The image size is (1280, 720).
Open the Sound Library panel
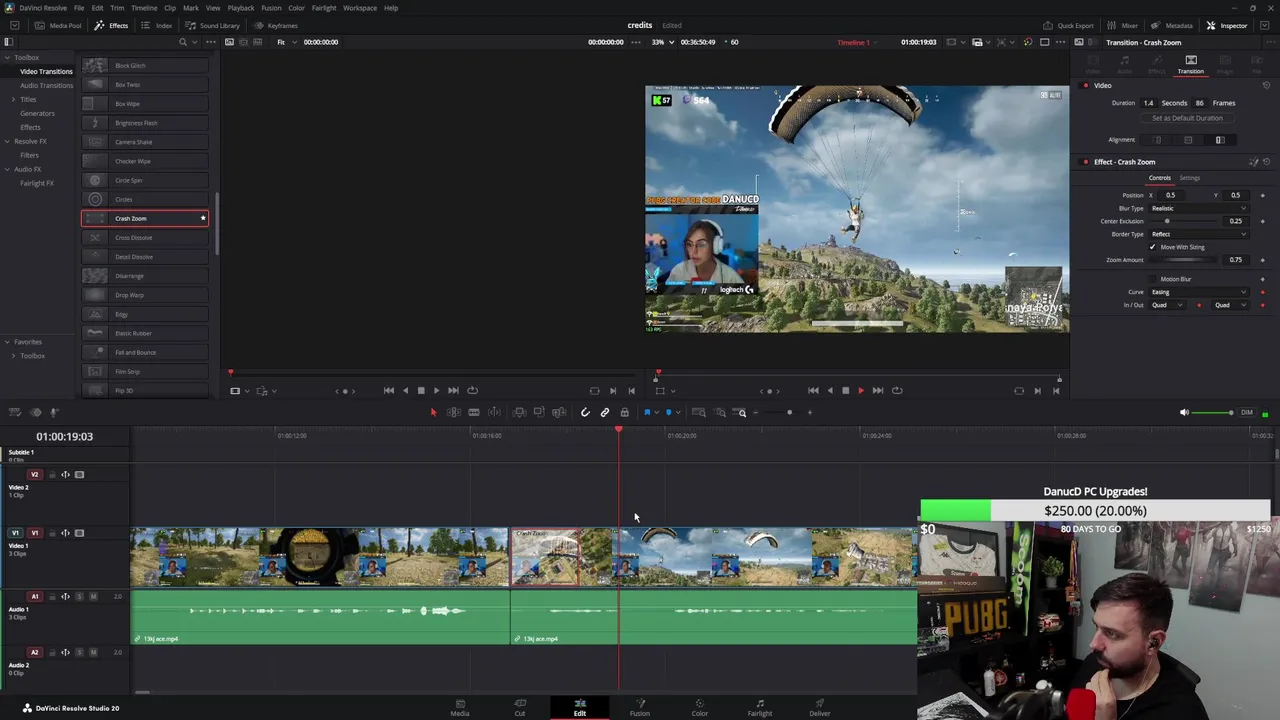click(x=213, y=25)
